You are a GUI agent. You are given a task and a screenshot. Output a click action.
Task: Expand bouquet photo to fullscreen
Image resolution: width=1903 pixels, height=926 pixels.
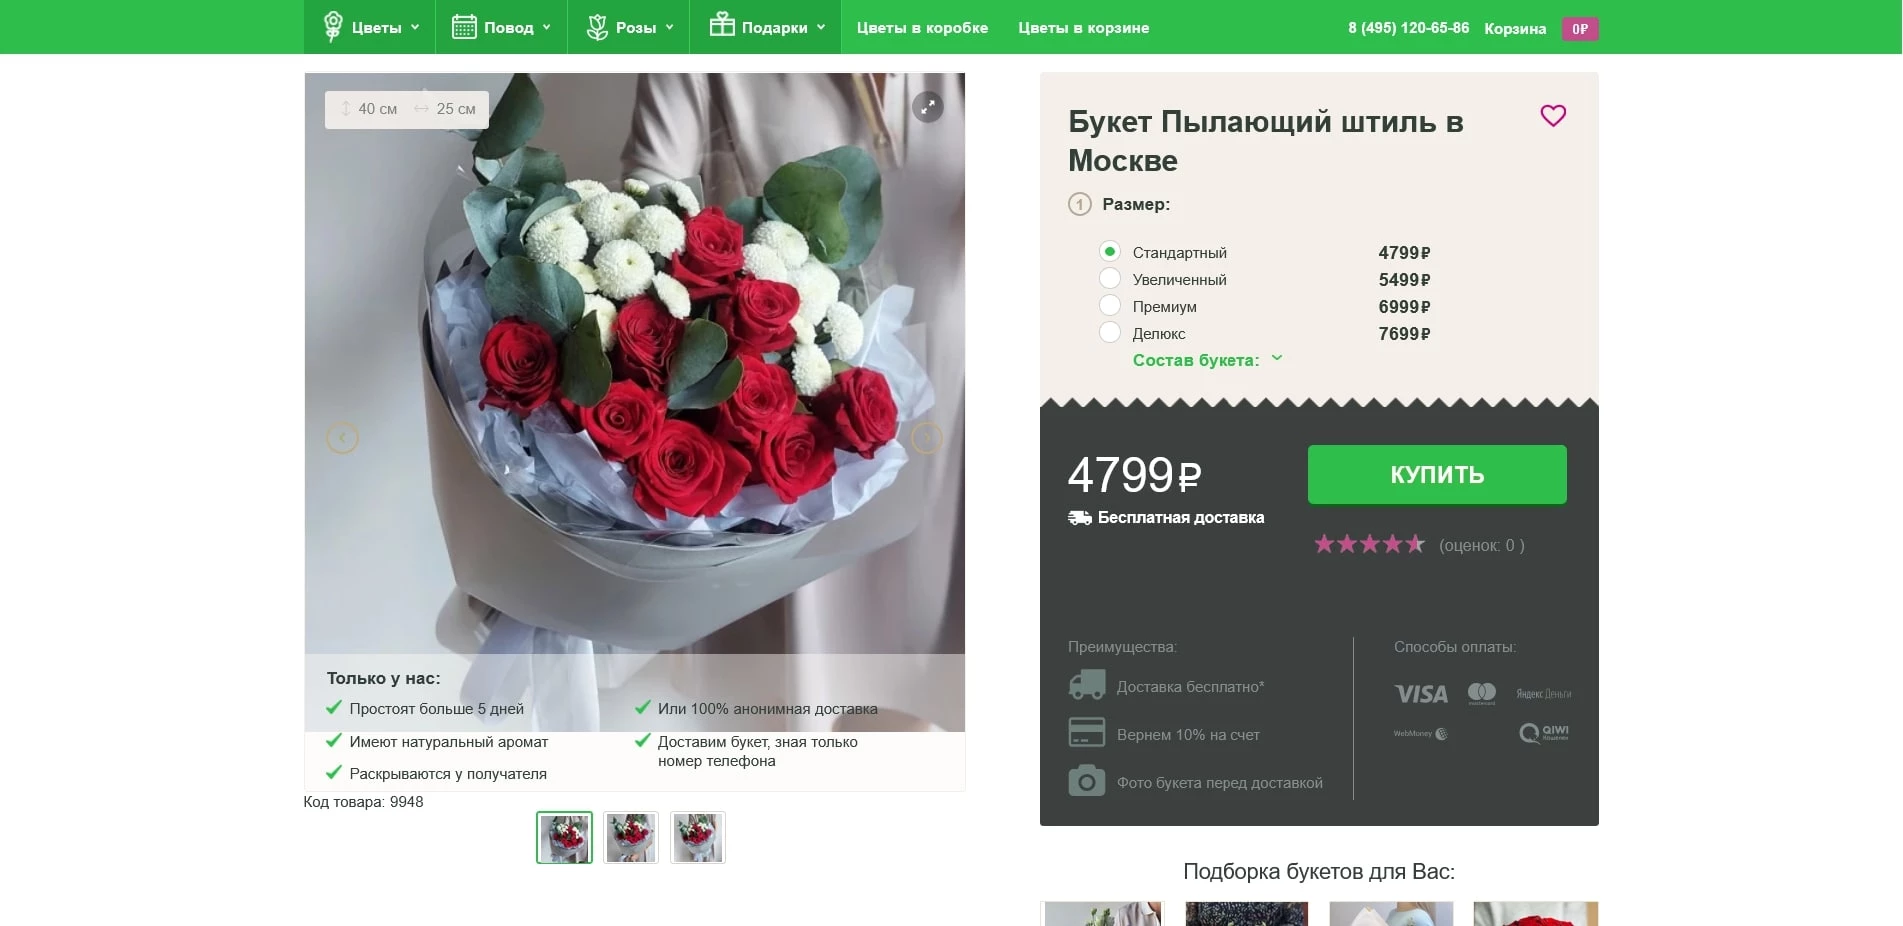pyautogui.click(x=928, y=107)
